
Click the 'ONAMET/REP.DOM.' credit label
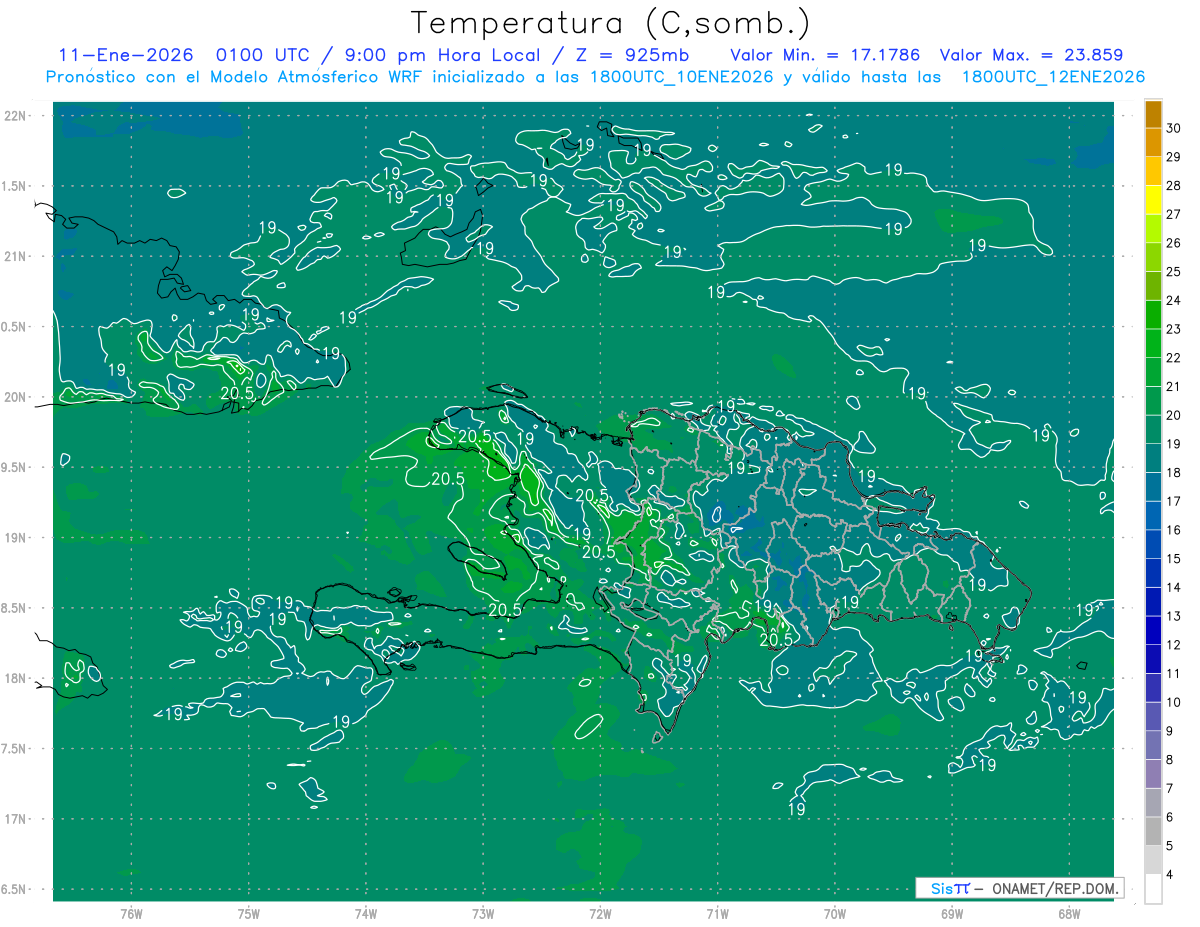[1057, 888]
